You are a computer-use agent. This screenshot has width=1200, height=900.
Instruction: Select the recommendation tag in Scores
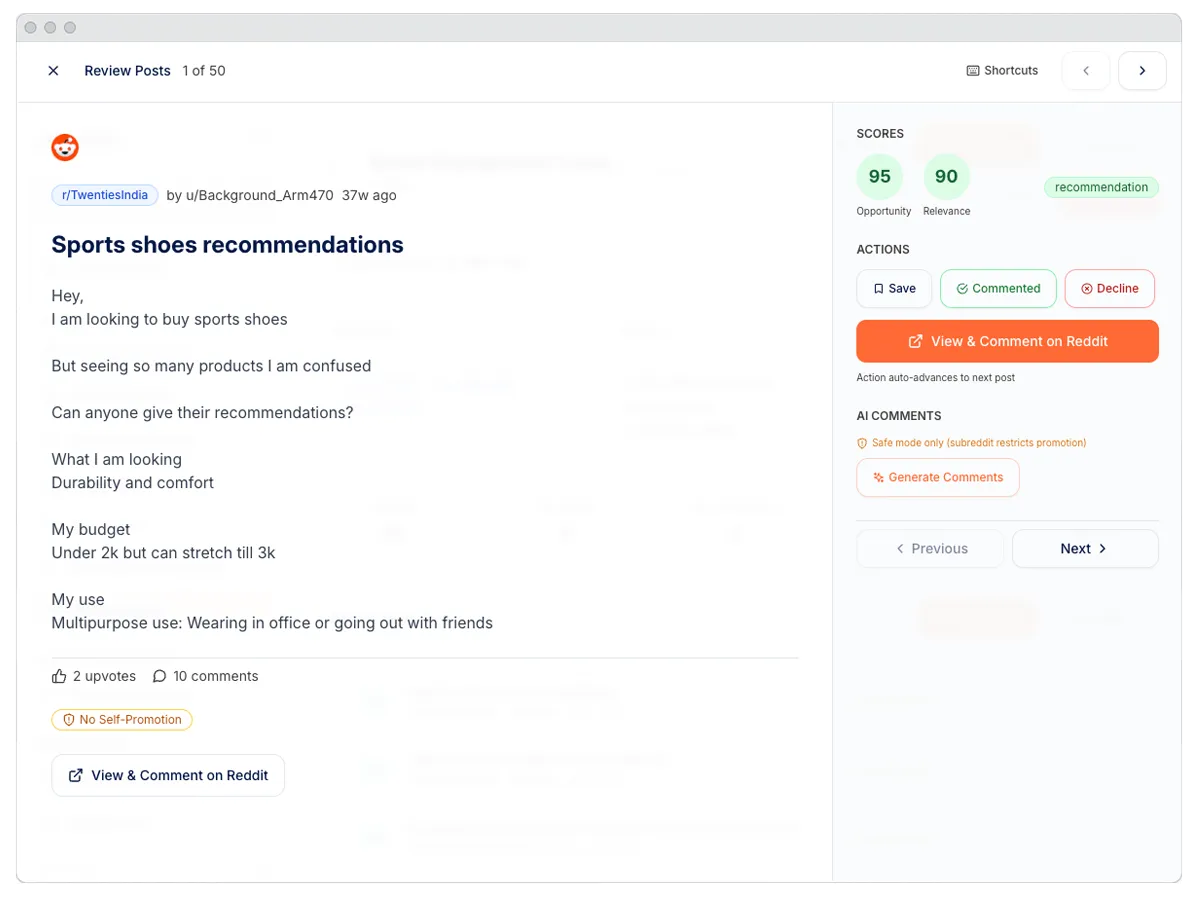pos(1101,187)
